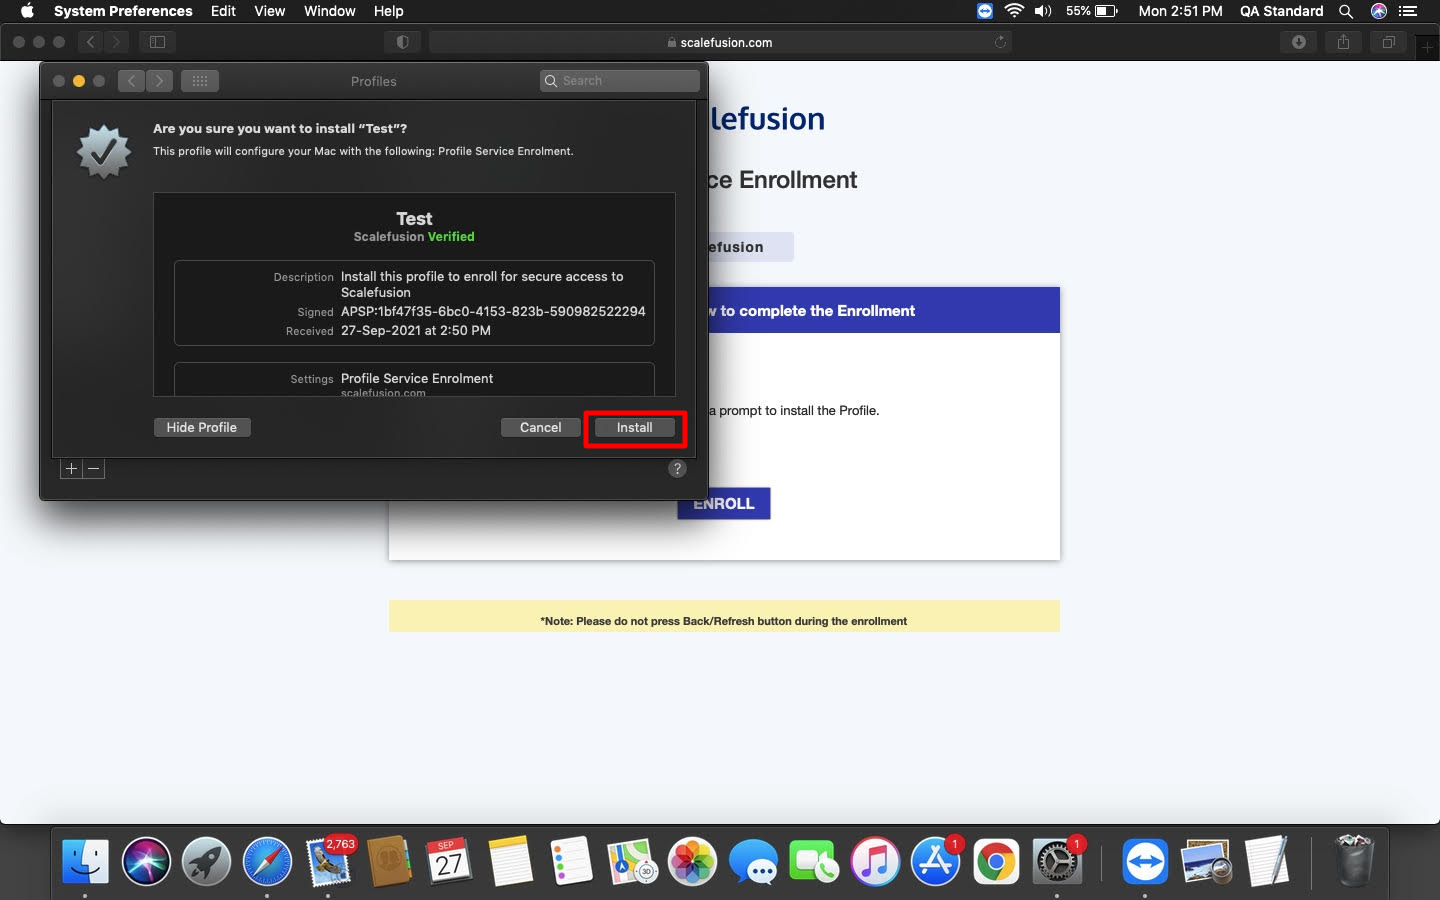1440x900 pixels.
Task: Open a new Safari tab with plus
Action: [x=1428, y=48]
